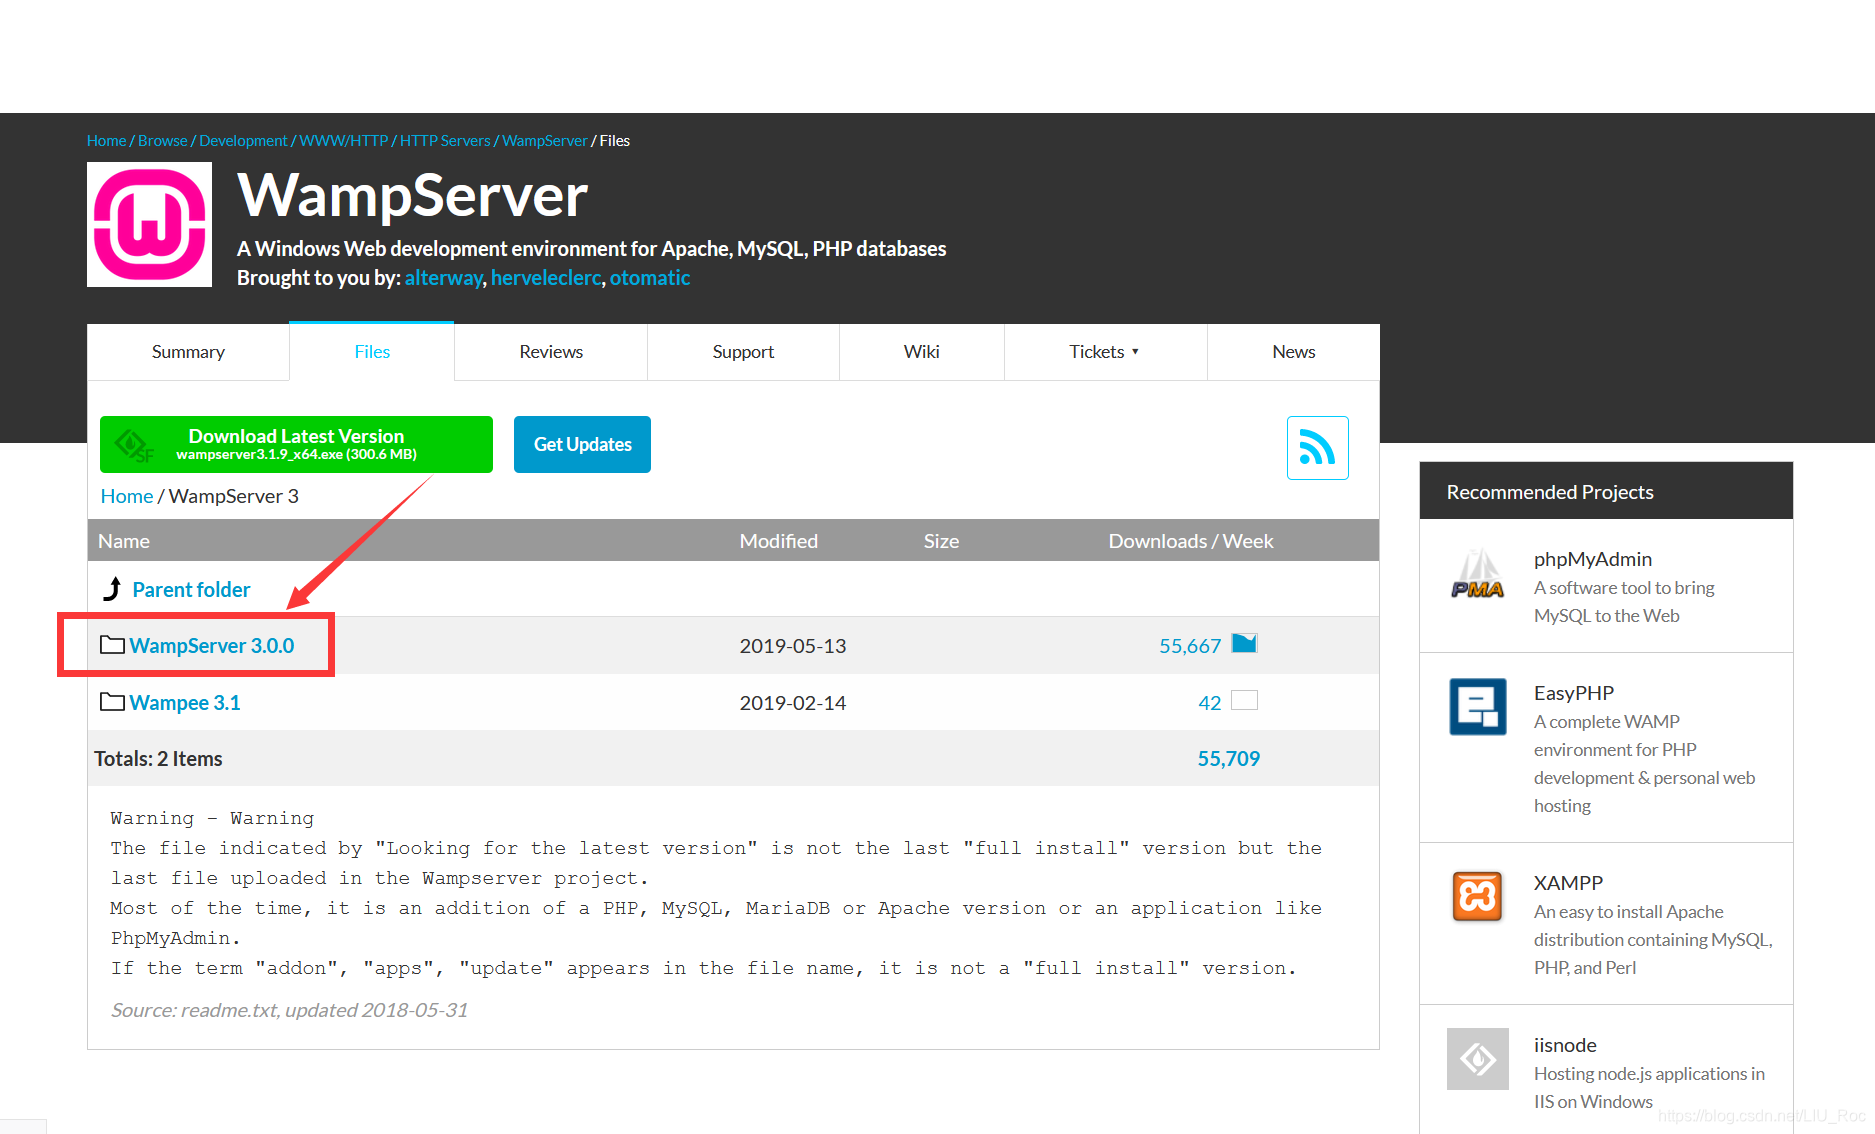
Task: Click the 42 downloads count
Action: tap(1210, 703)
